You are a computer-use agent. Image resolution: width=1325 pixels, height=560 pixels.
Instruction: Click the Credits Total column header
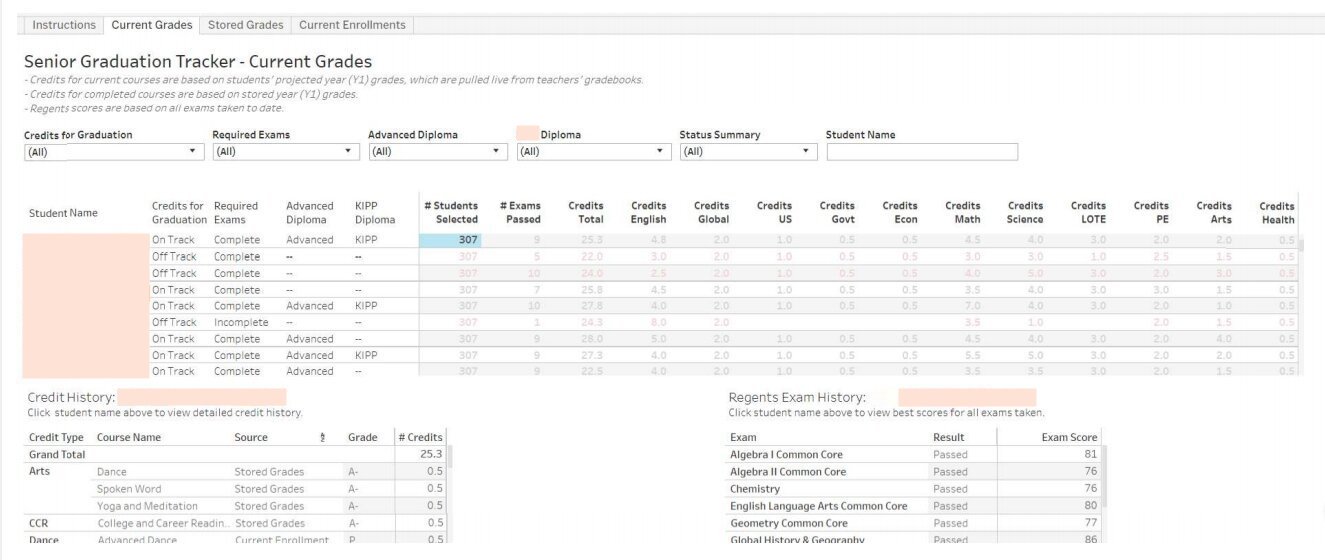pyautogui.click(x=586, y=213)
